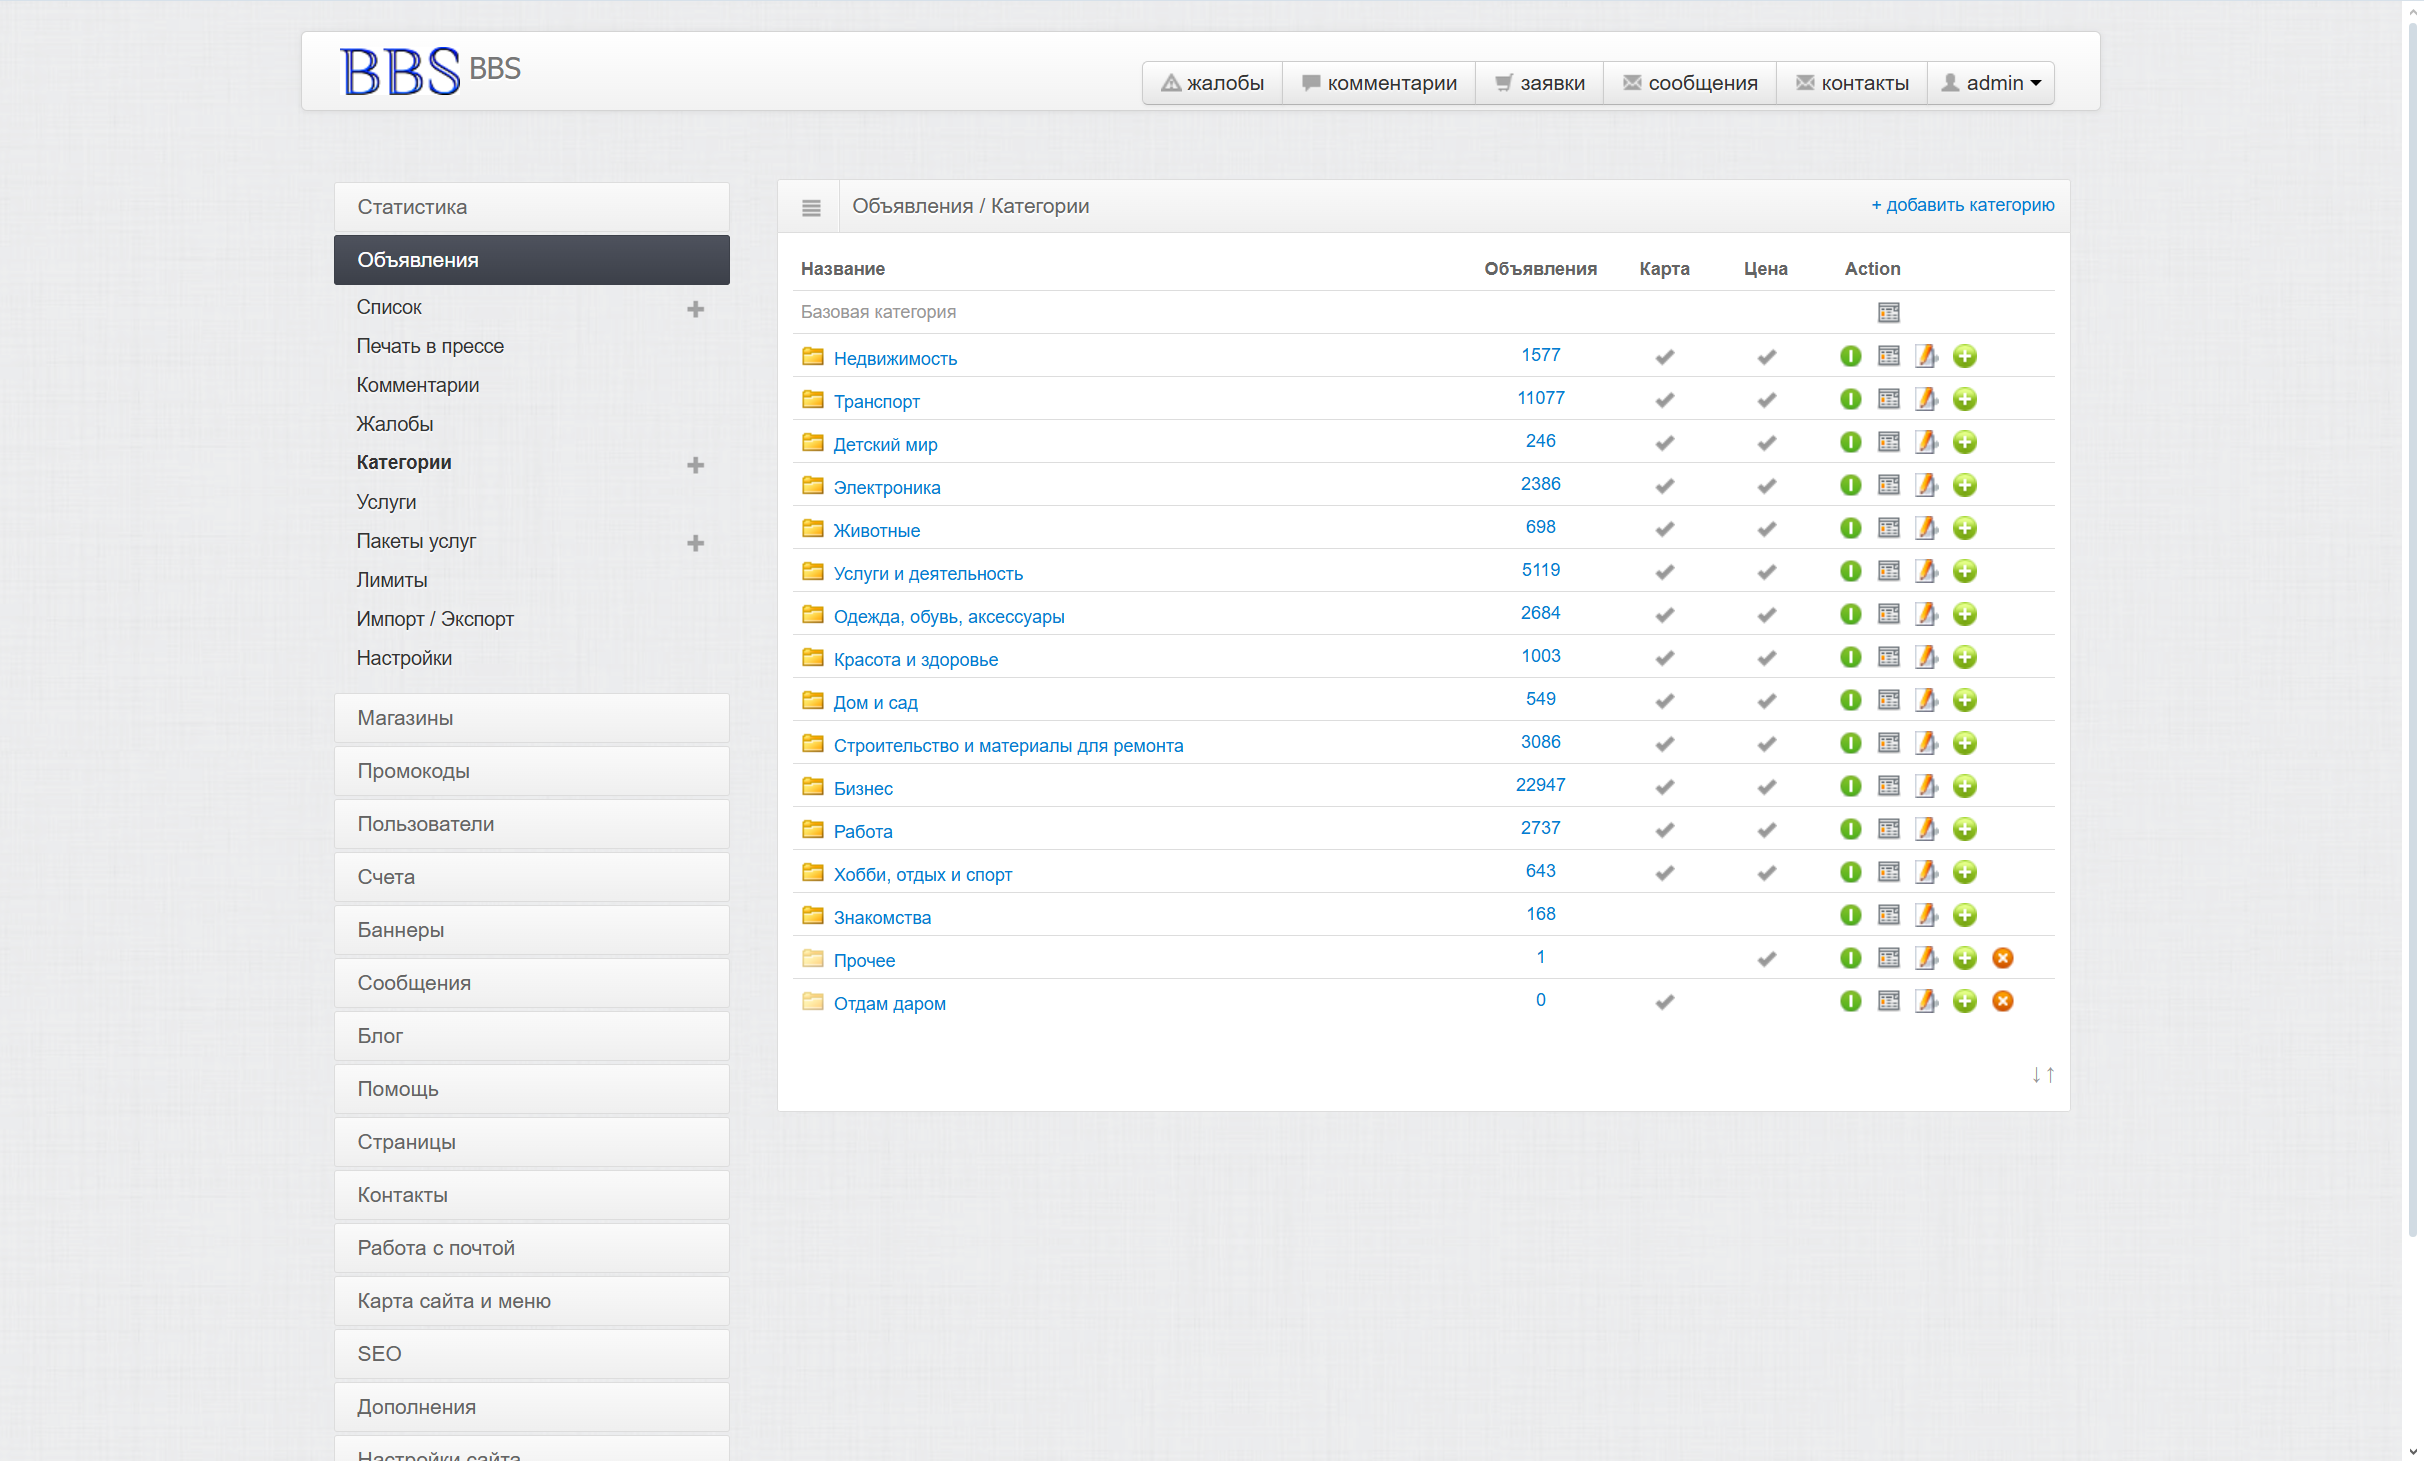The height and width of the screenshot is (1461, 2424).
Task: Click the plus next to Список in the sidebar
Action: point(695,309)
